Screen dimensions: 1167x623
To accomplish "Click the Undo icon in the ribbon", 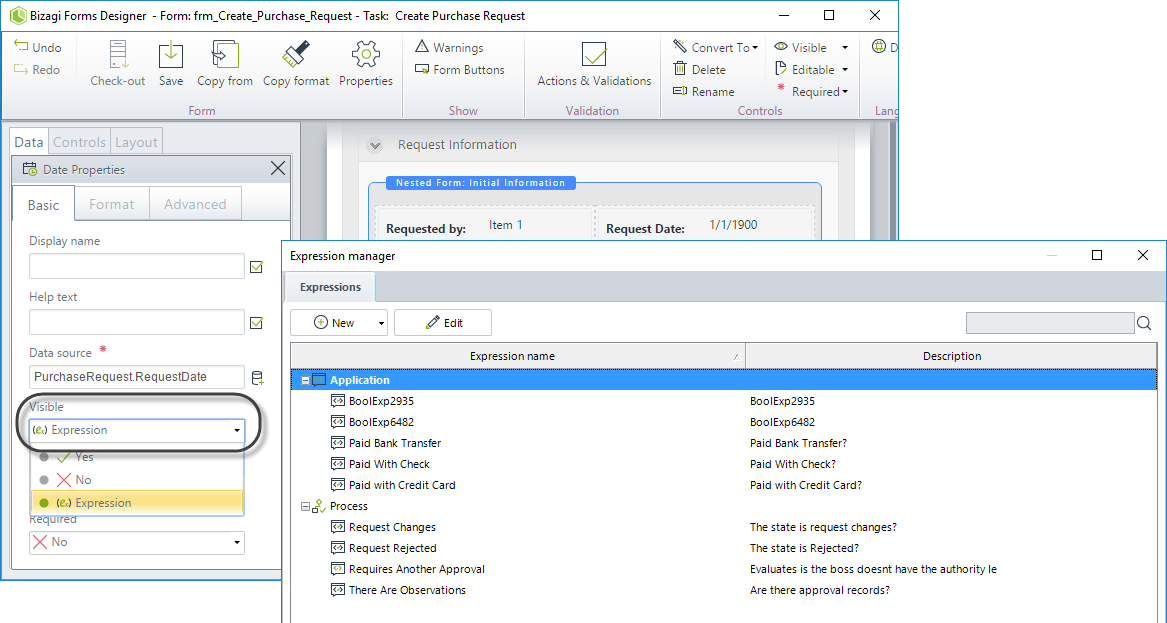I will pos(22,47).
